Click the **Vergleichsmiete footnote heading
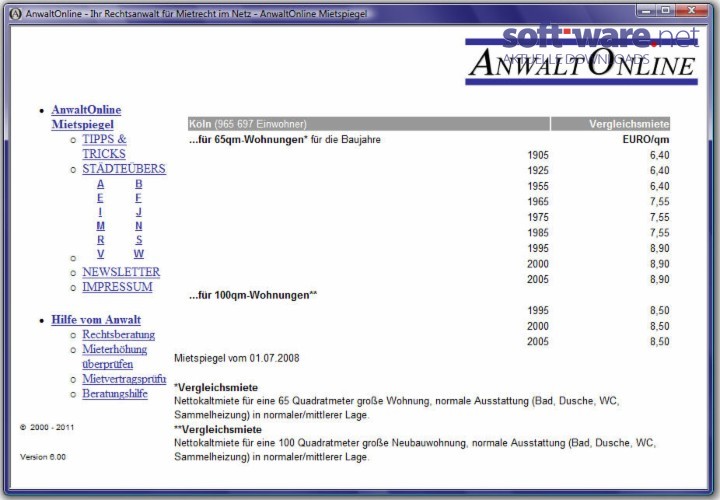The width and height of the screenshot is (720, 500). (x=218, y=430)
